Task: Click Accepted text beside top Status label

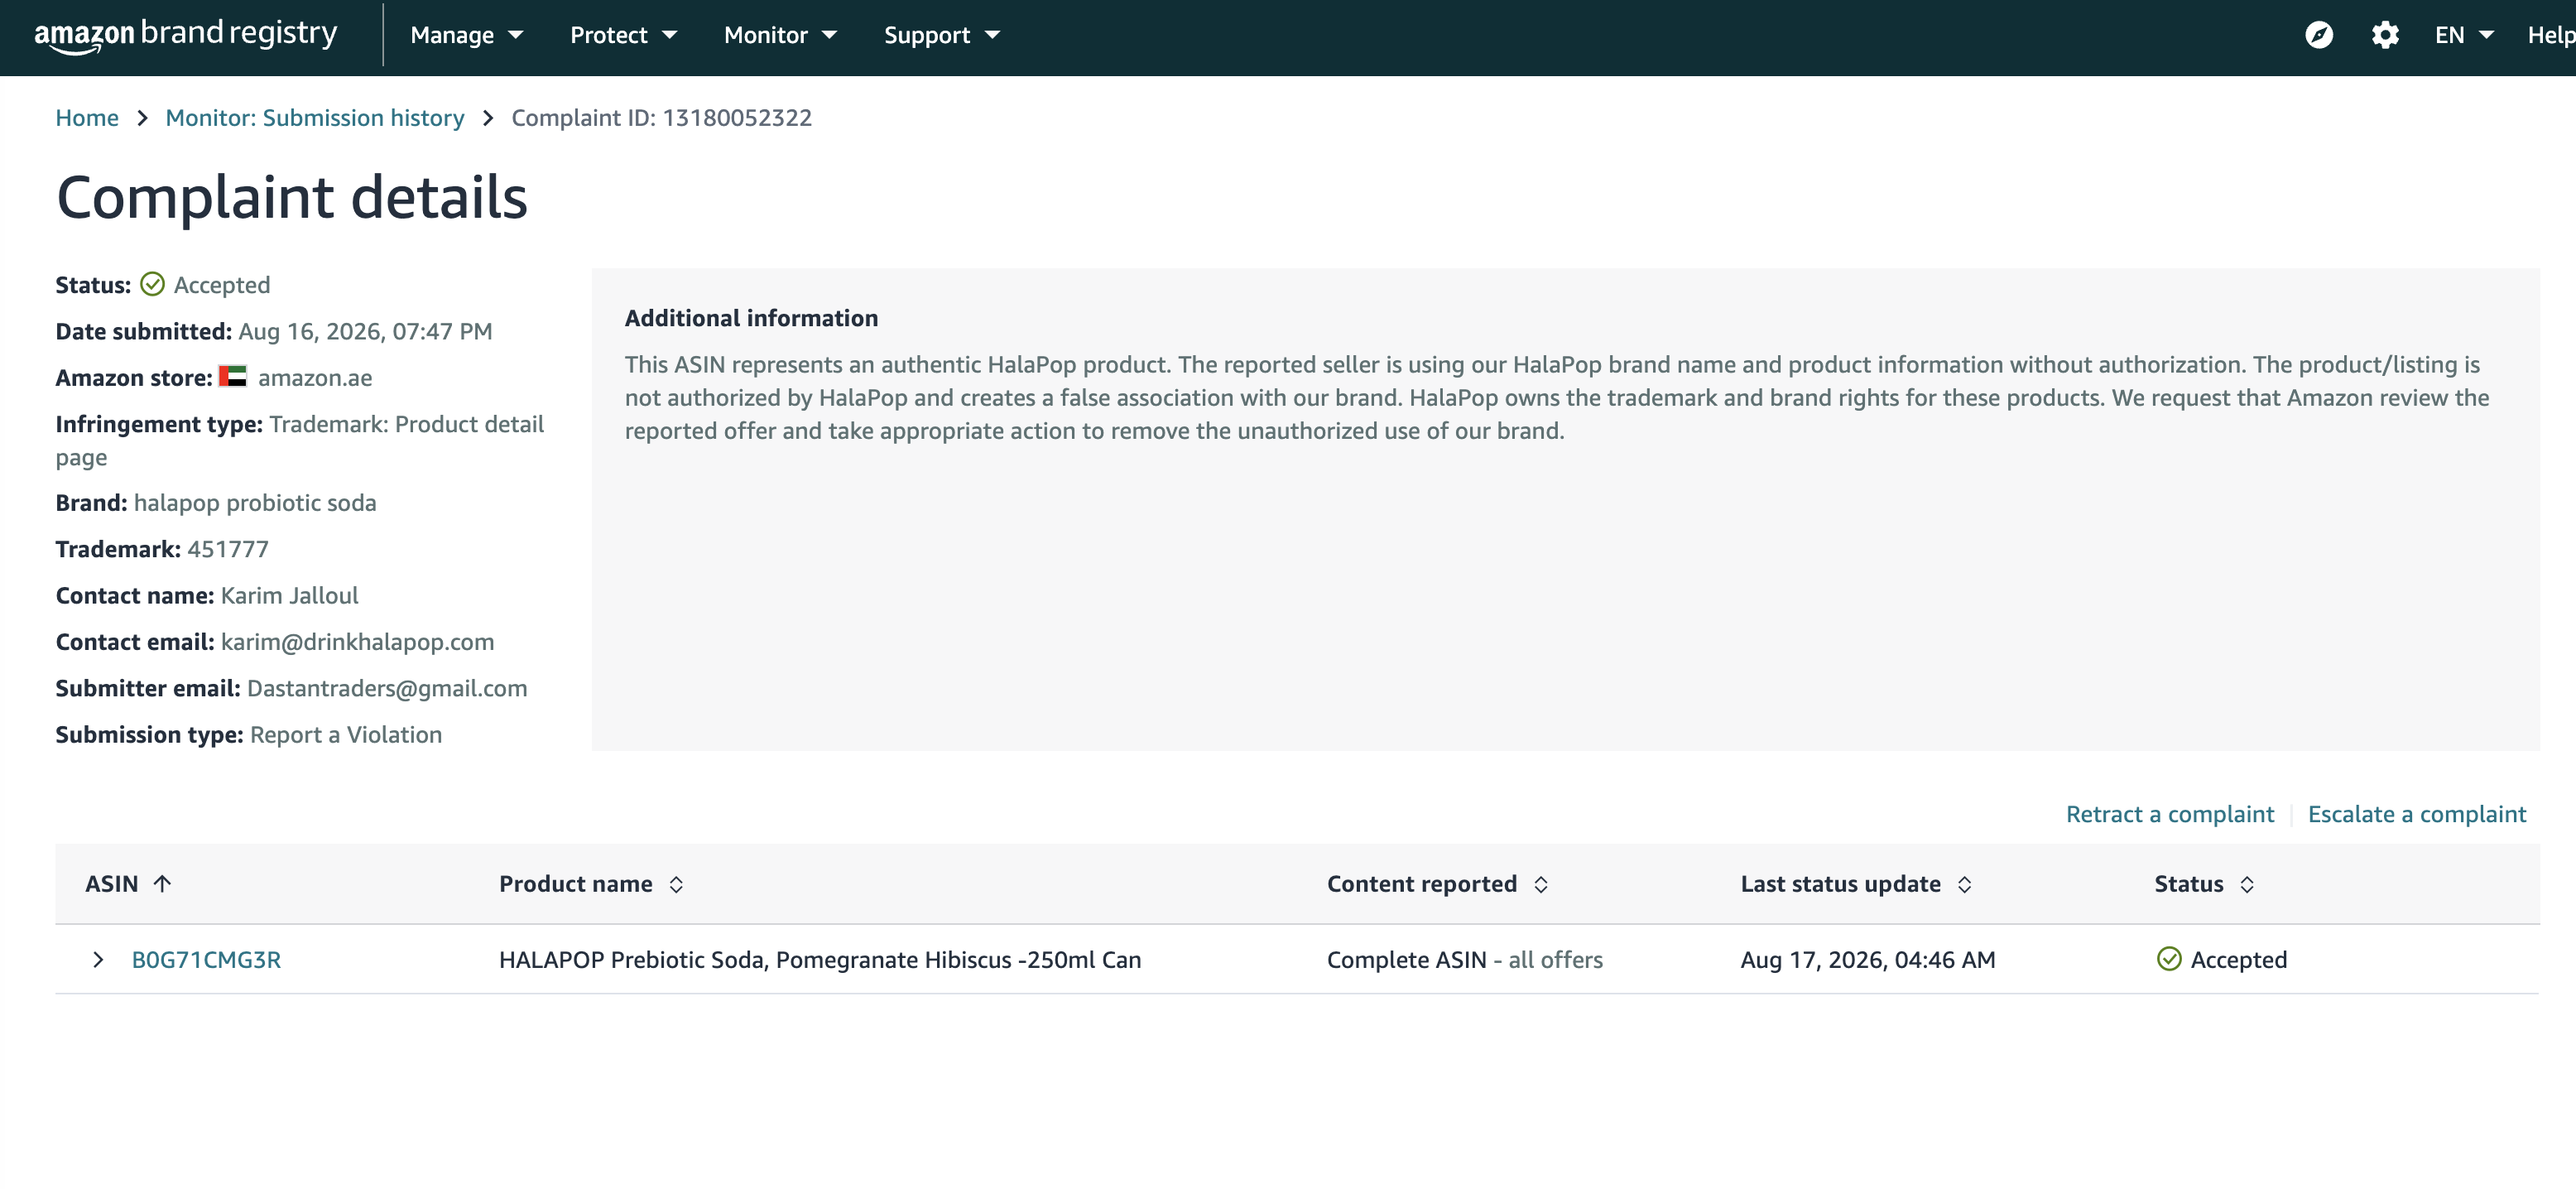Action: (x=222, y=285)
